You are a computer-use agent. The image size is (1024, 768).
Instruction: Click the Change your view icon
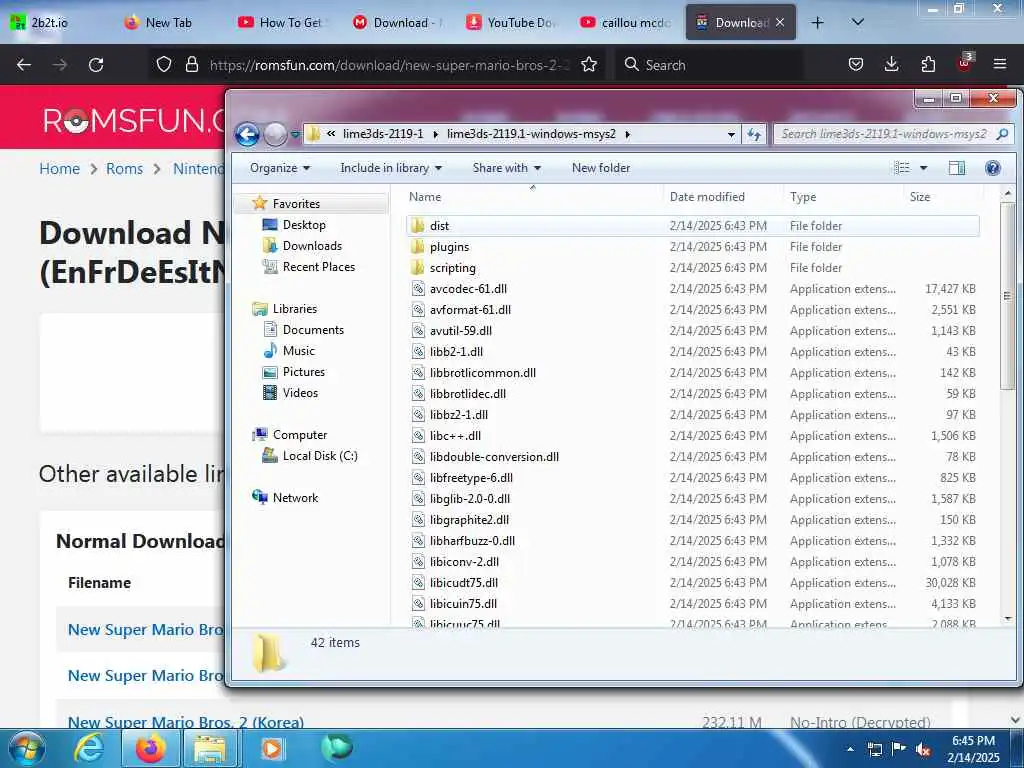[902, 168]
